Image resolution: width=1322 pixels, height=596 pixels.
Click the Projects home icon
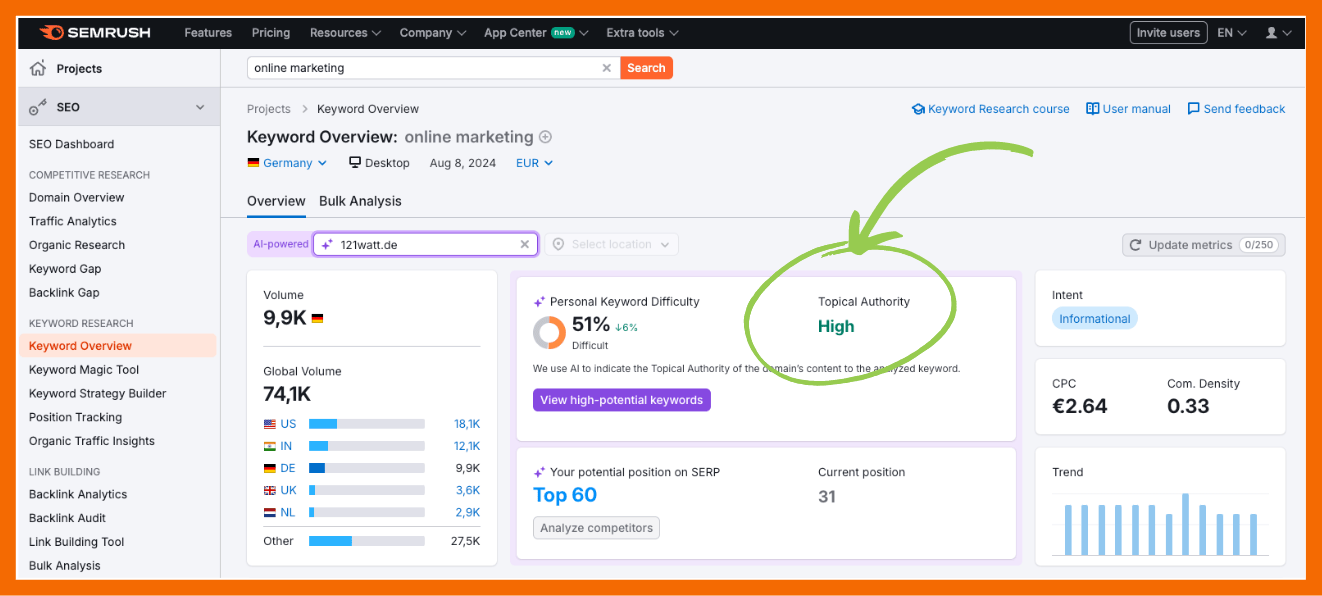38,69
